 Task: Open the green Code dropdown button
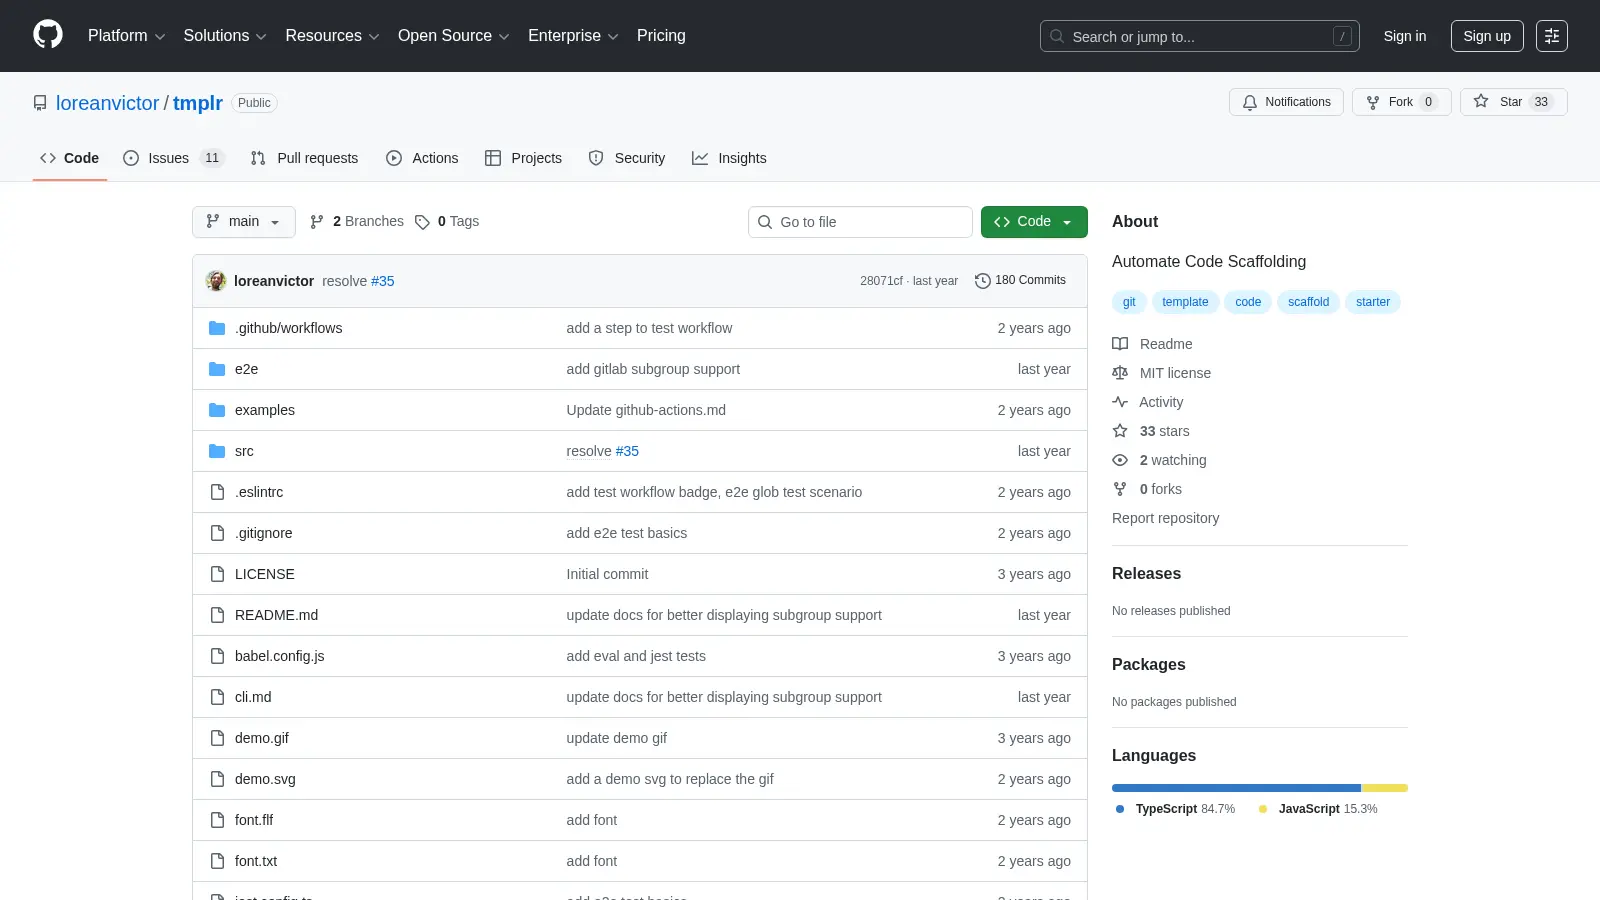pos(1034,222)
